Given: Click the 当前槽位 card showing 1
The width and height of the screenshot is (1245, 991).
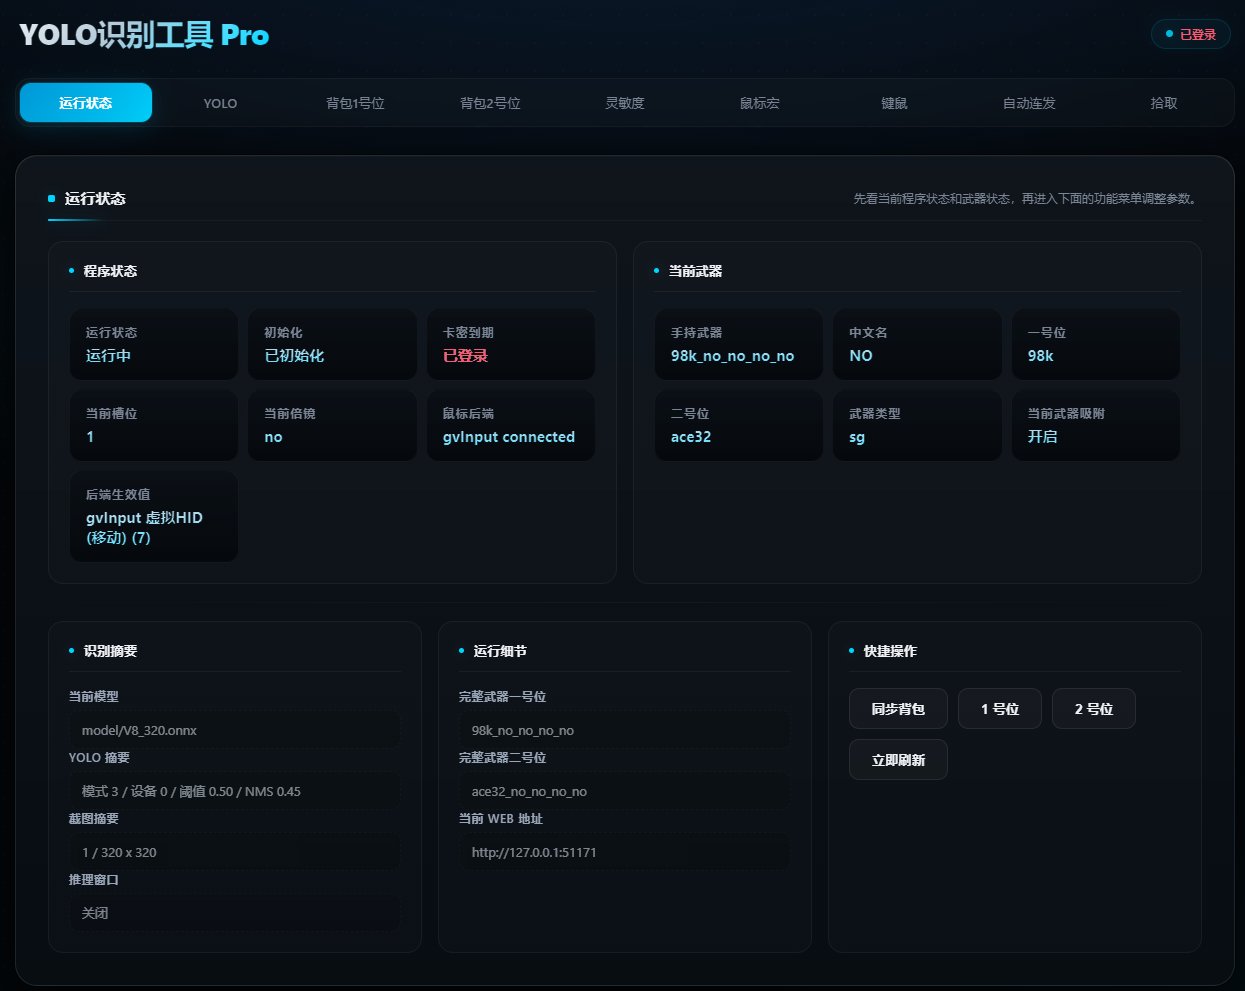Looking at the screenshot, I should tap(154, 425).
